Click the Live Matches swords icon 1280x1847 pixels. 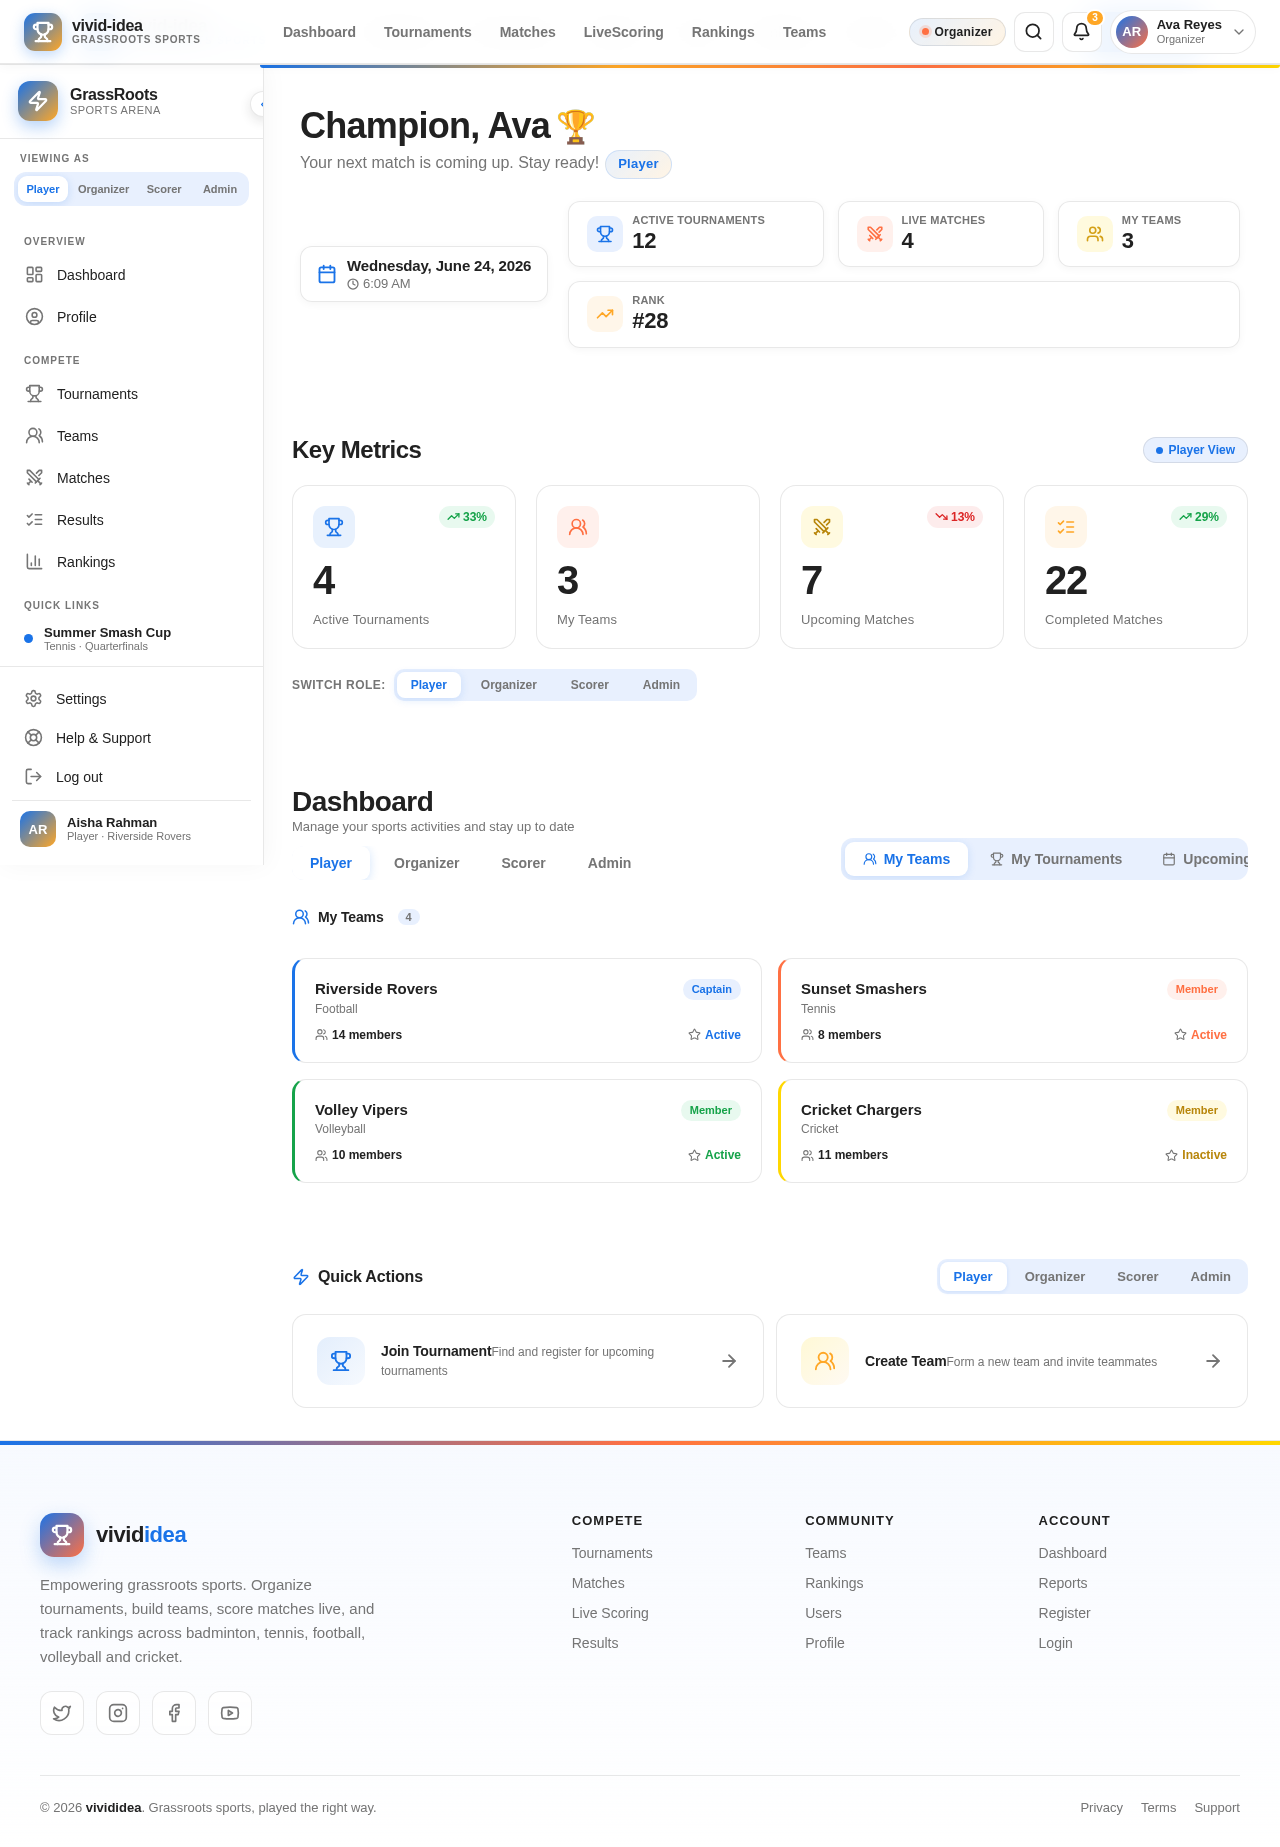[875, 234]
